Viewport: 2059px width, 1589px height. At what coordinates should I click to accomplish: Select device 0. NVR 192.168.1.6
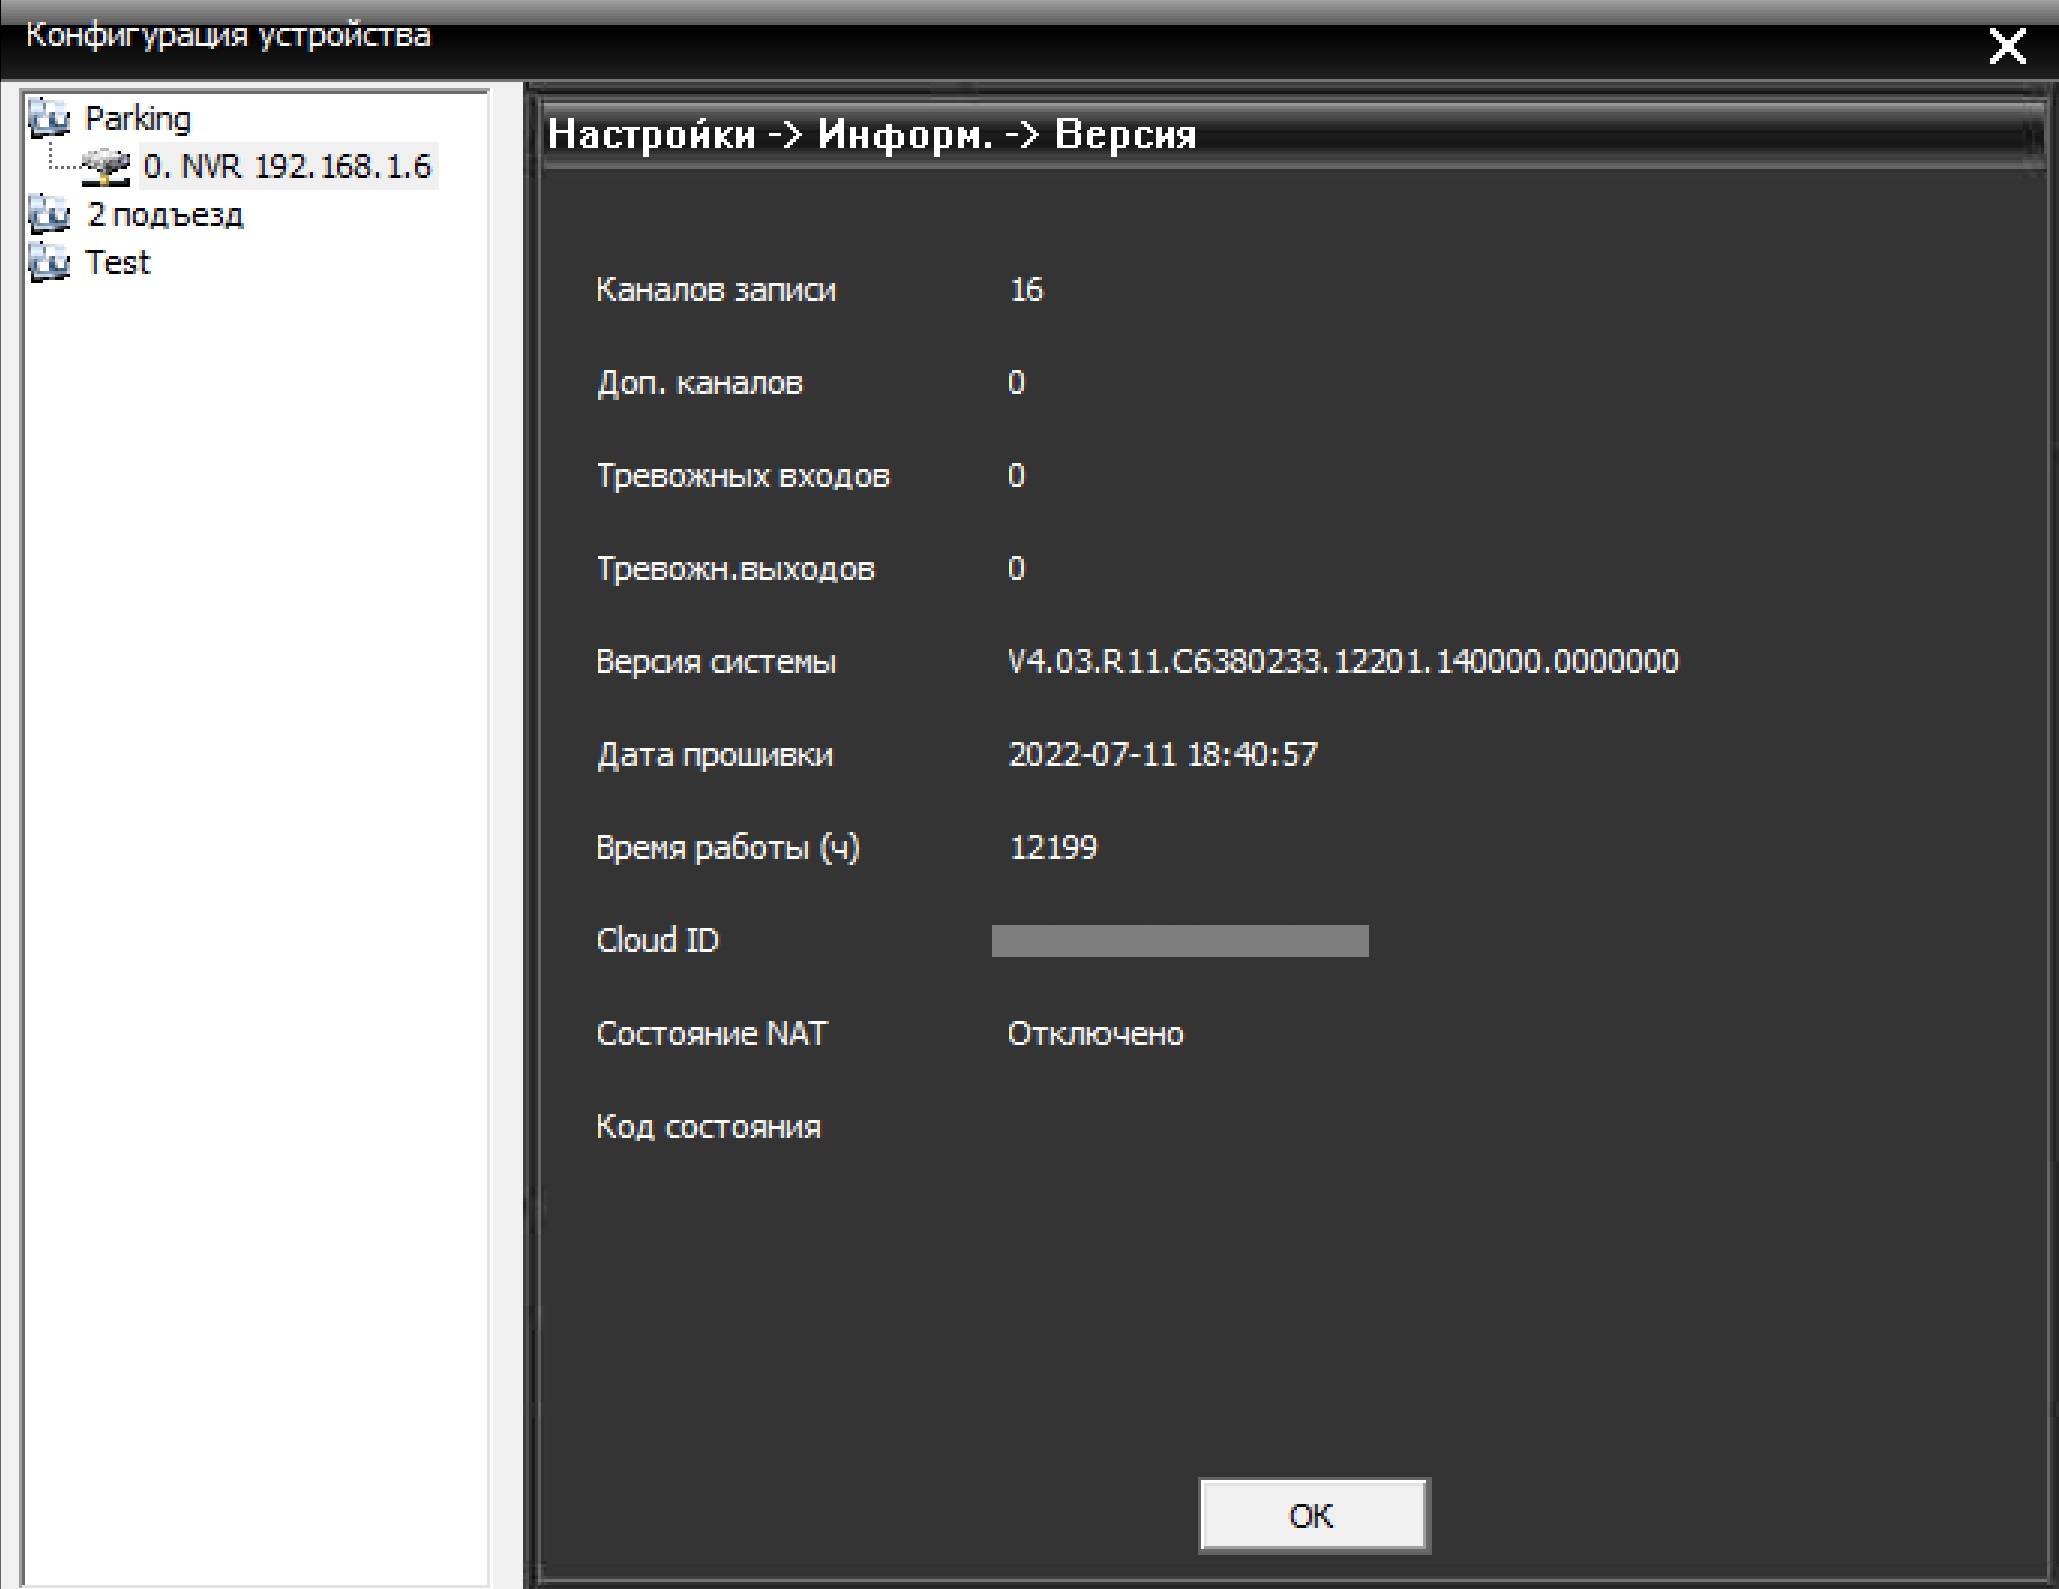click(x=287, y=166)
